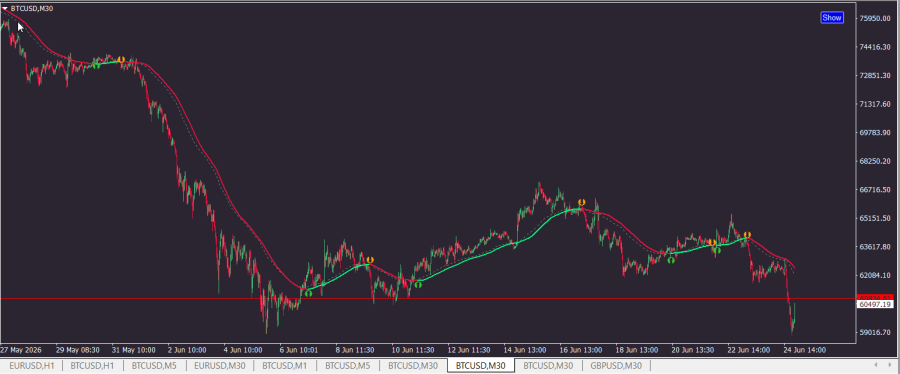Viewport: 900px width, 374px height.
Task: Switch to the EURUSD,H1 chart tab
Action: tap(32, 365)
